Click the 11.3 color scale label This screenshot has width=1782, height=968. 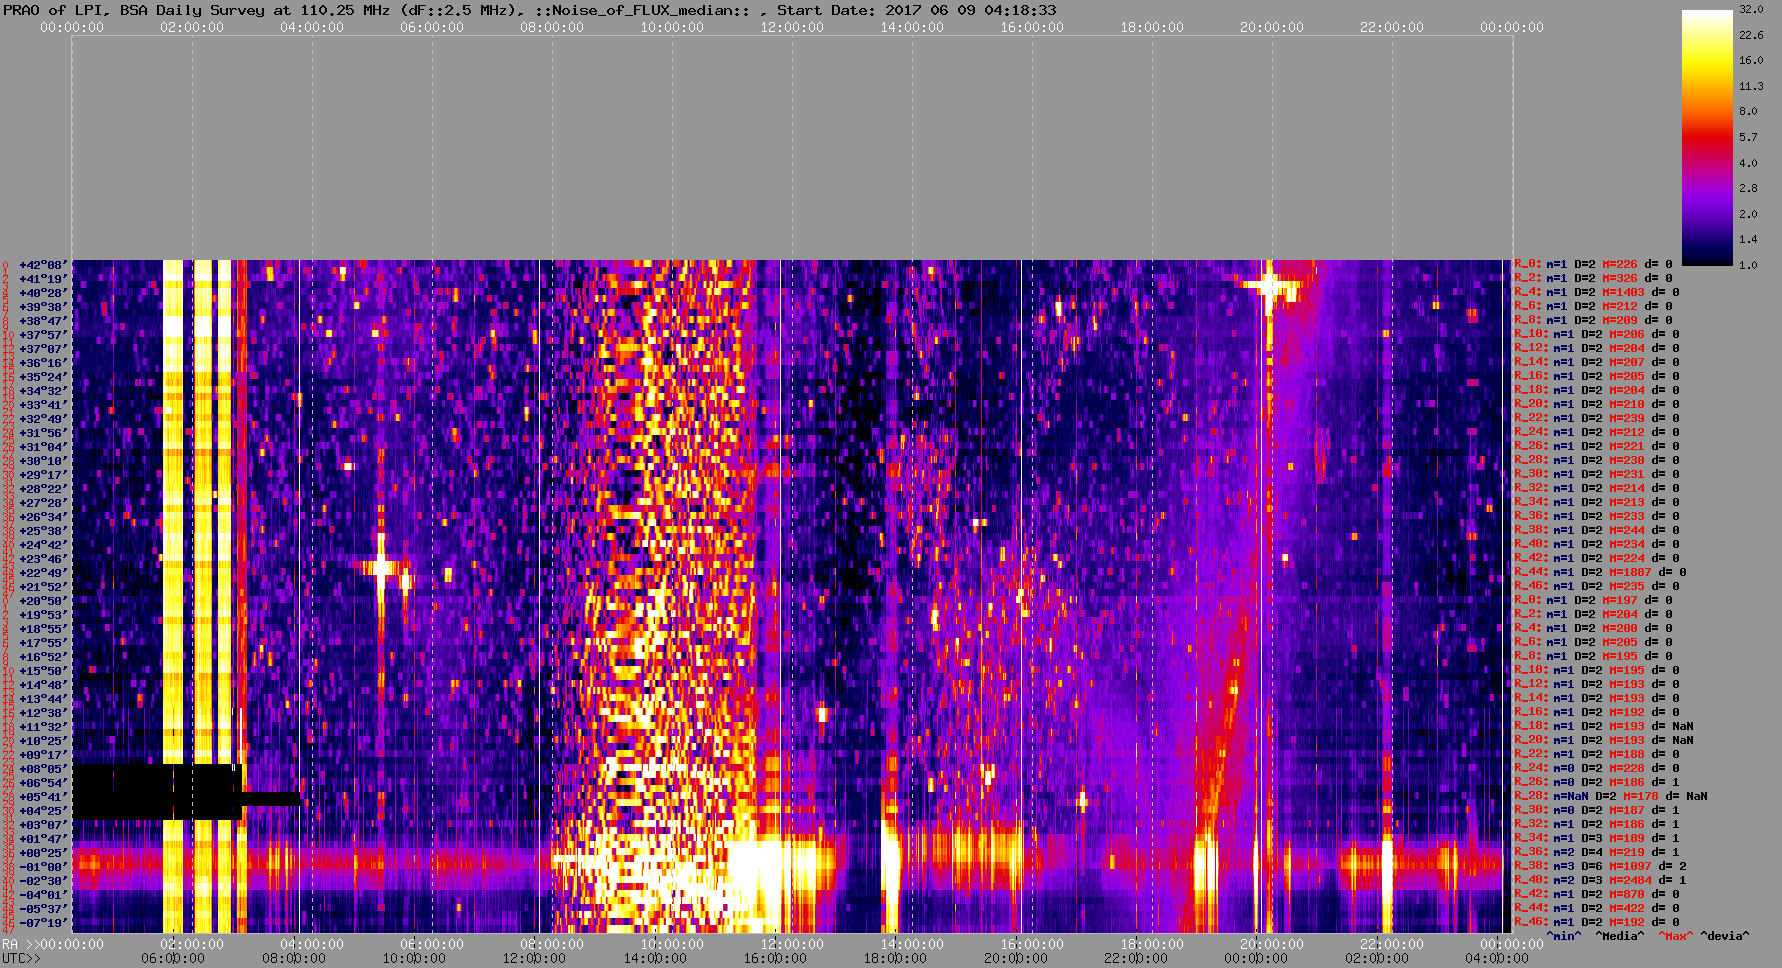[x=1750, y=86]
